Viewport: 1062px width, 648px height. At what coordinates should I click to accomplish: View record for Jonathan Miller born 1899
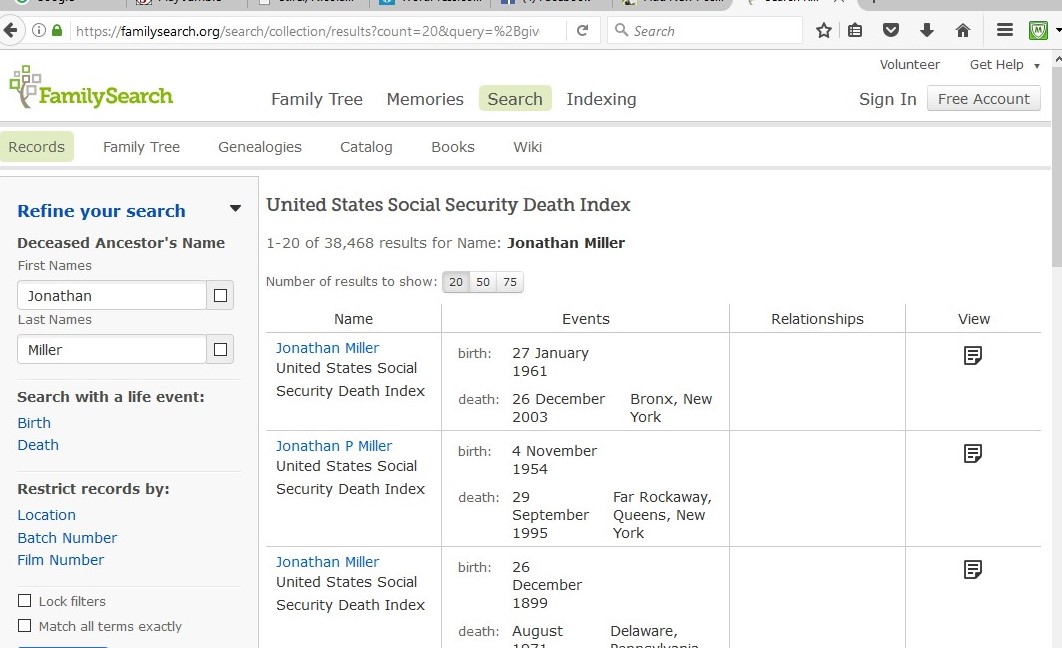[x=973, y=569]
